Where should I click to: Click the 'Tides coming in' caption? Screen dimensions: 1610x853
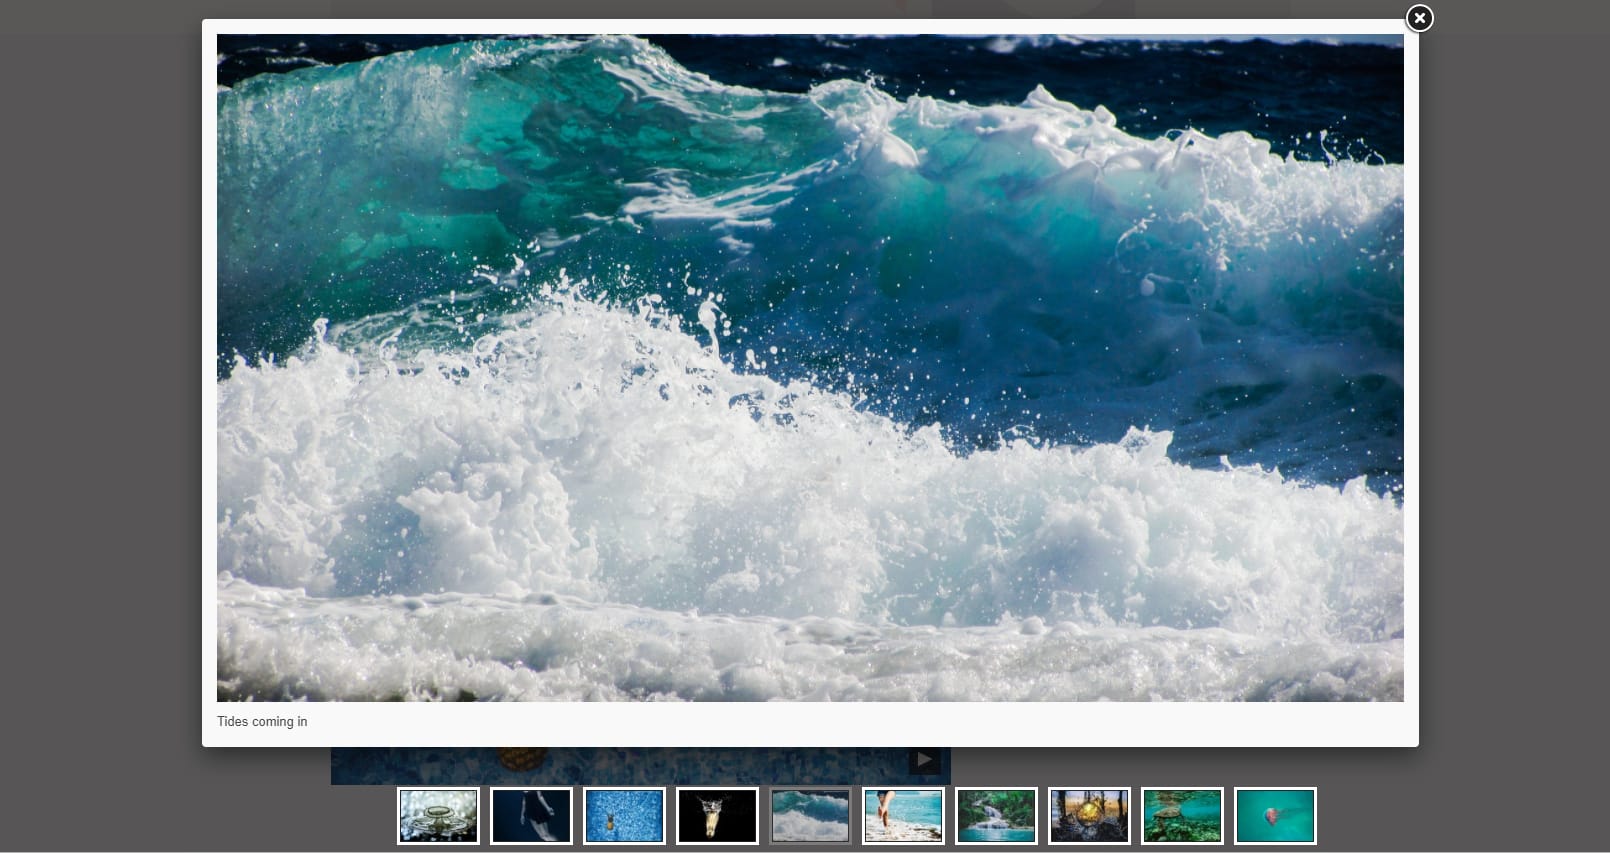tap(262, 722)
